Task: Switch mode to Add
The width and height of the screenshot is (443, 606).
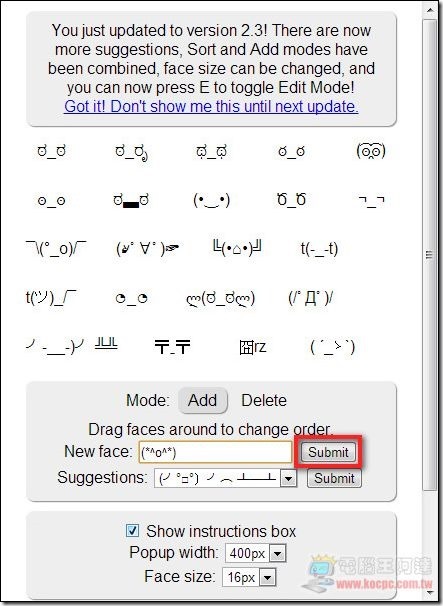Action: [x=203, y=400]
